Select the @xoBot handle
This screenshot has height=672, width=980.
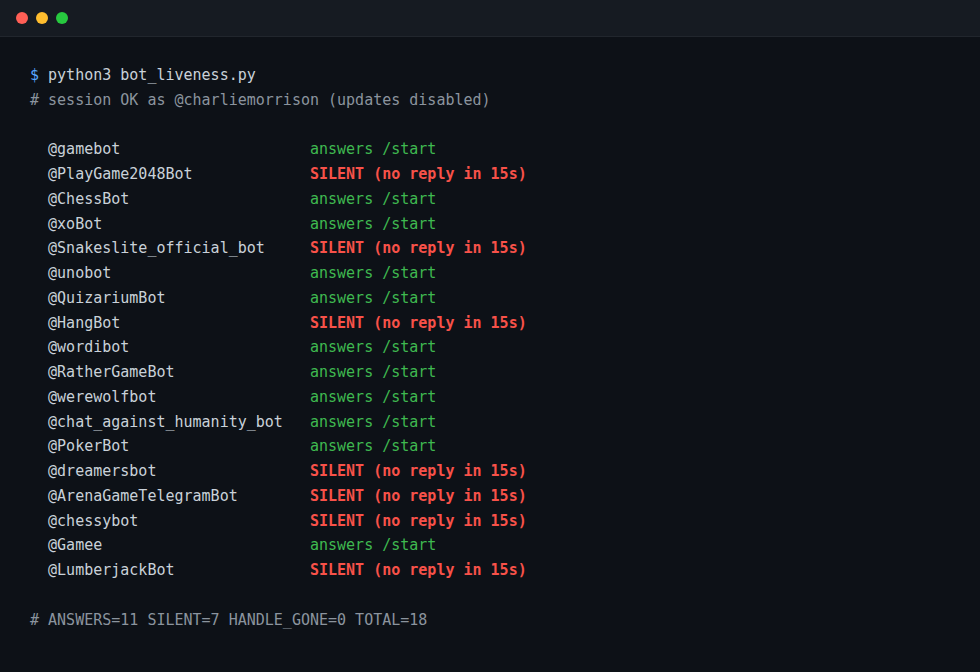tap(75, 224)
